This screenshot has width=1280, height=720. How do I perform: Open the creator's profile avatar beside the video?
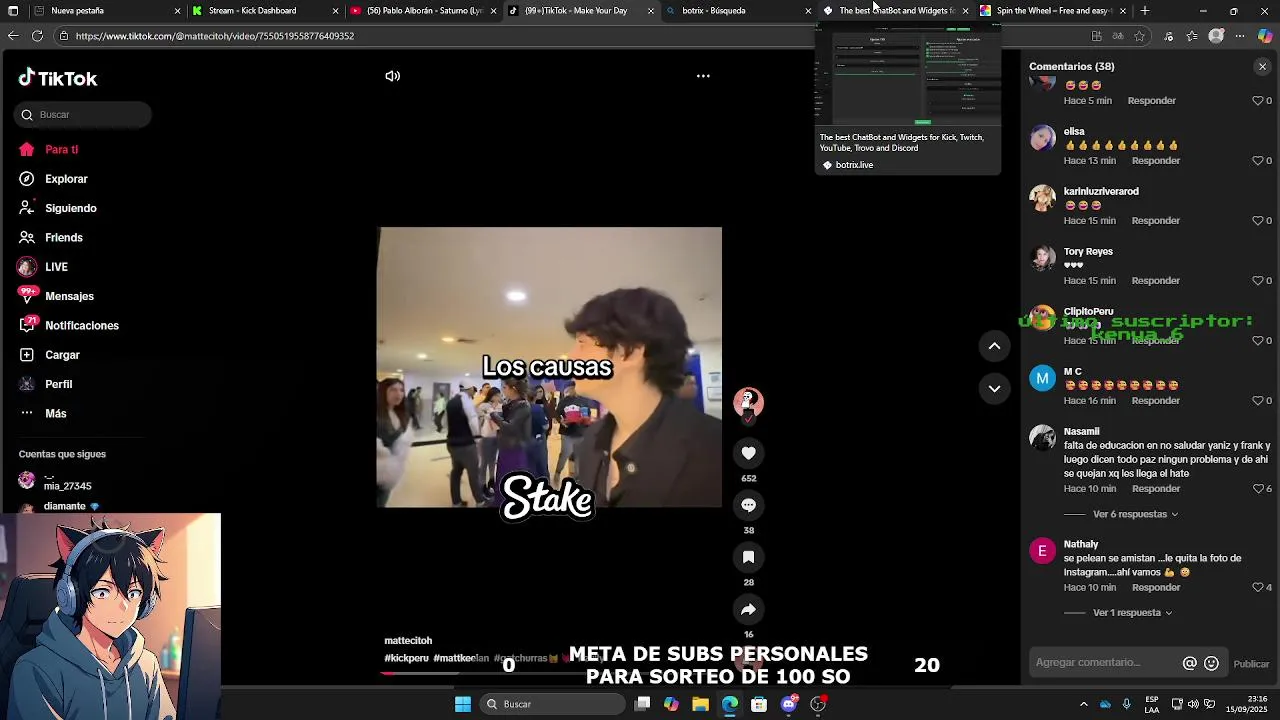tap(748, 402)
